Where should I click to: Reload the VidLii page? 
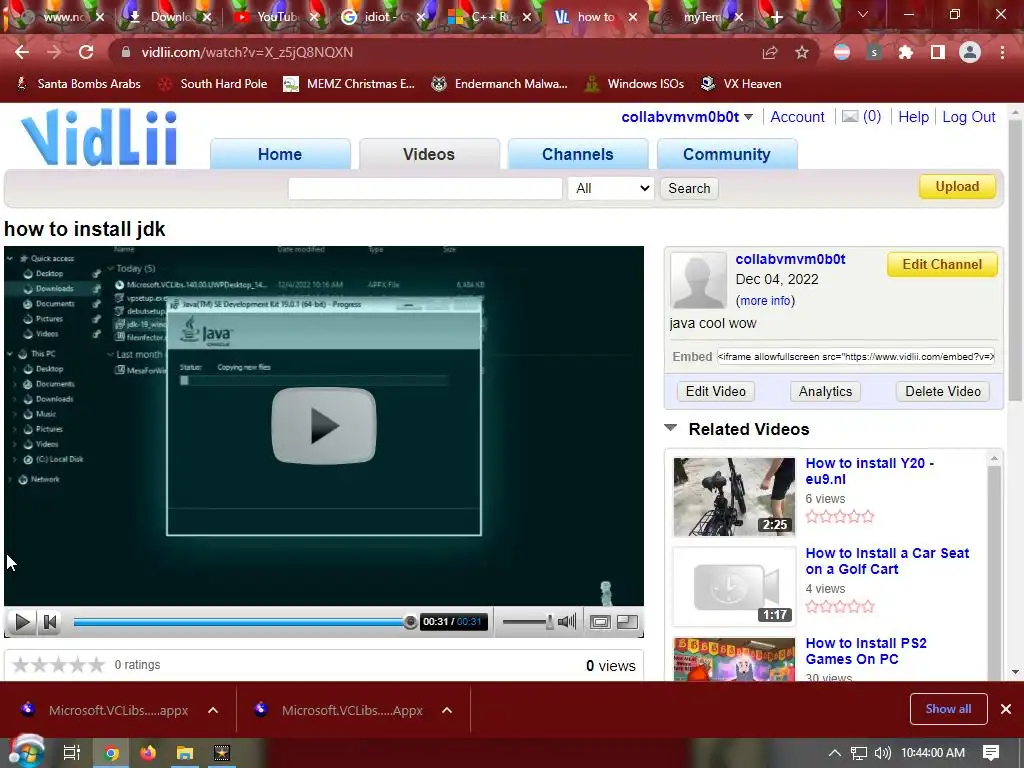(86, 52)
